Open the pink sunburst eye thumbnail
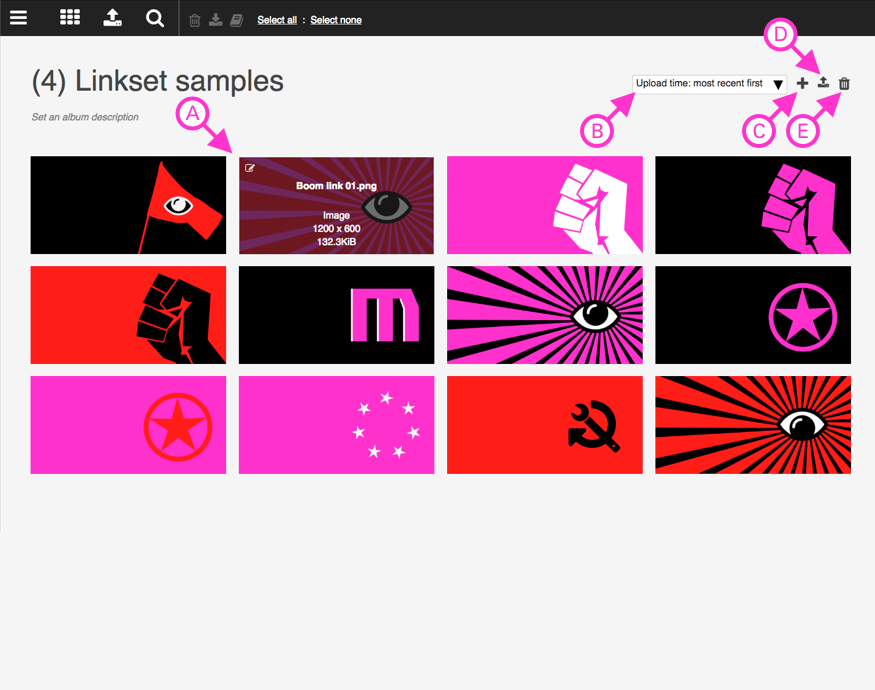The width and height of the screenshot is (875, 690). pyautogui.click(x=545, y=315)
